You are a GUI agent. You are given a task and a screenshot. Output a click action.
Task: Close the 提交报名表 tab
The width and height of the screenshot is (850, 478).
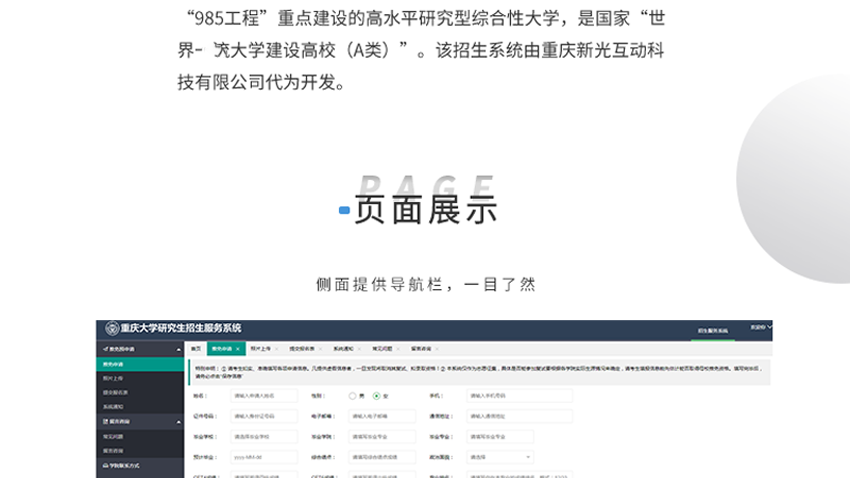[x=320, y=349]
